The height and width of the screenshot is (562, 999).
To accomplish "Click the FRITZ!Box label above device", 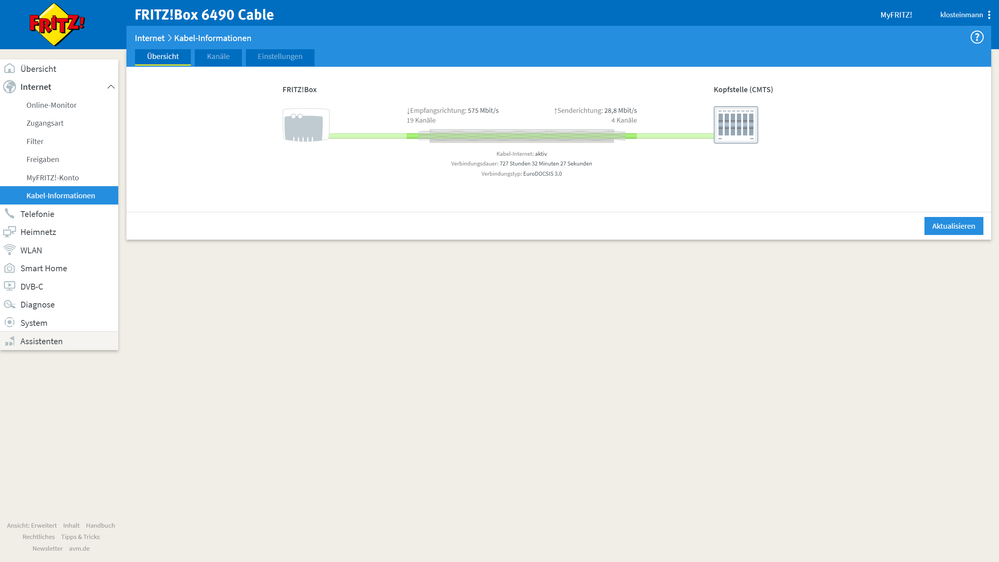I will (299, 90).
